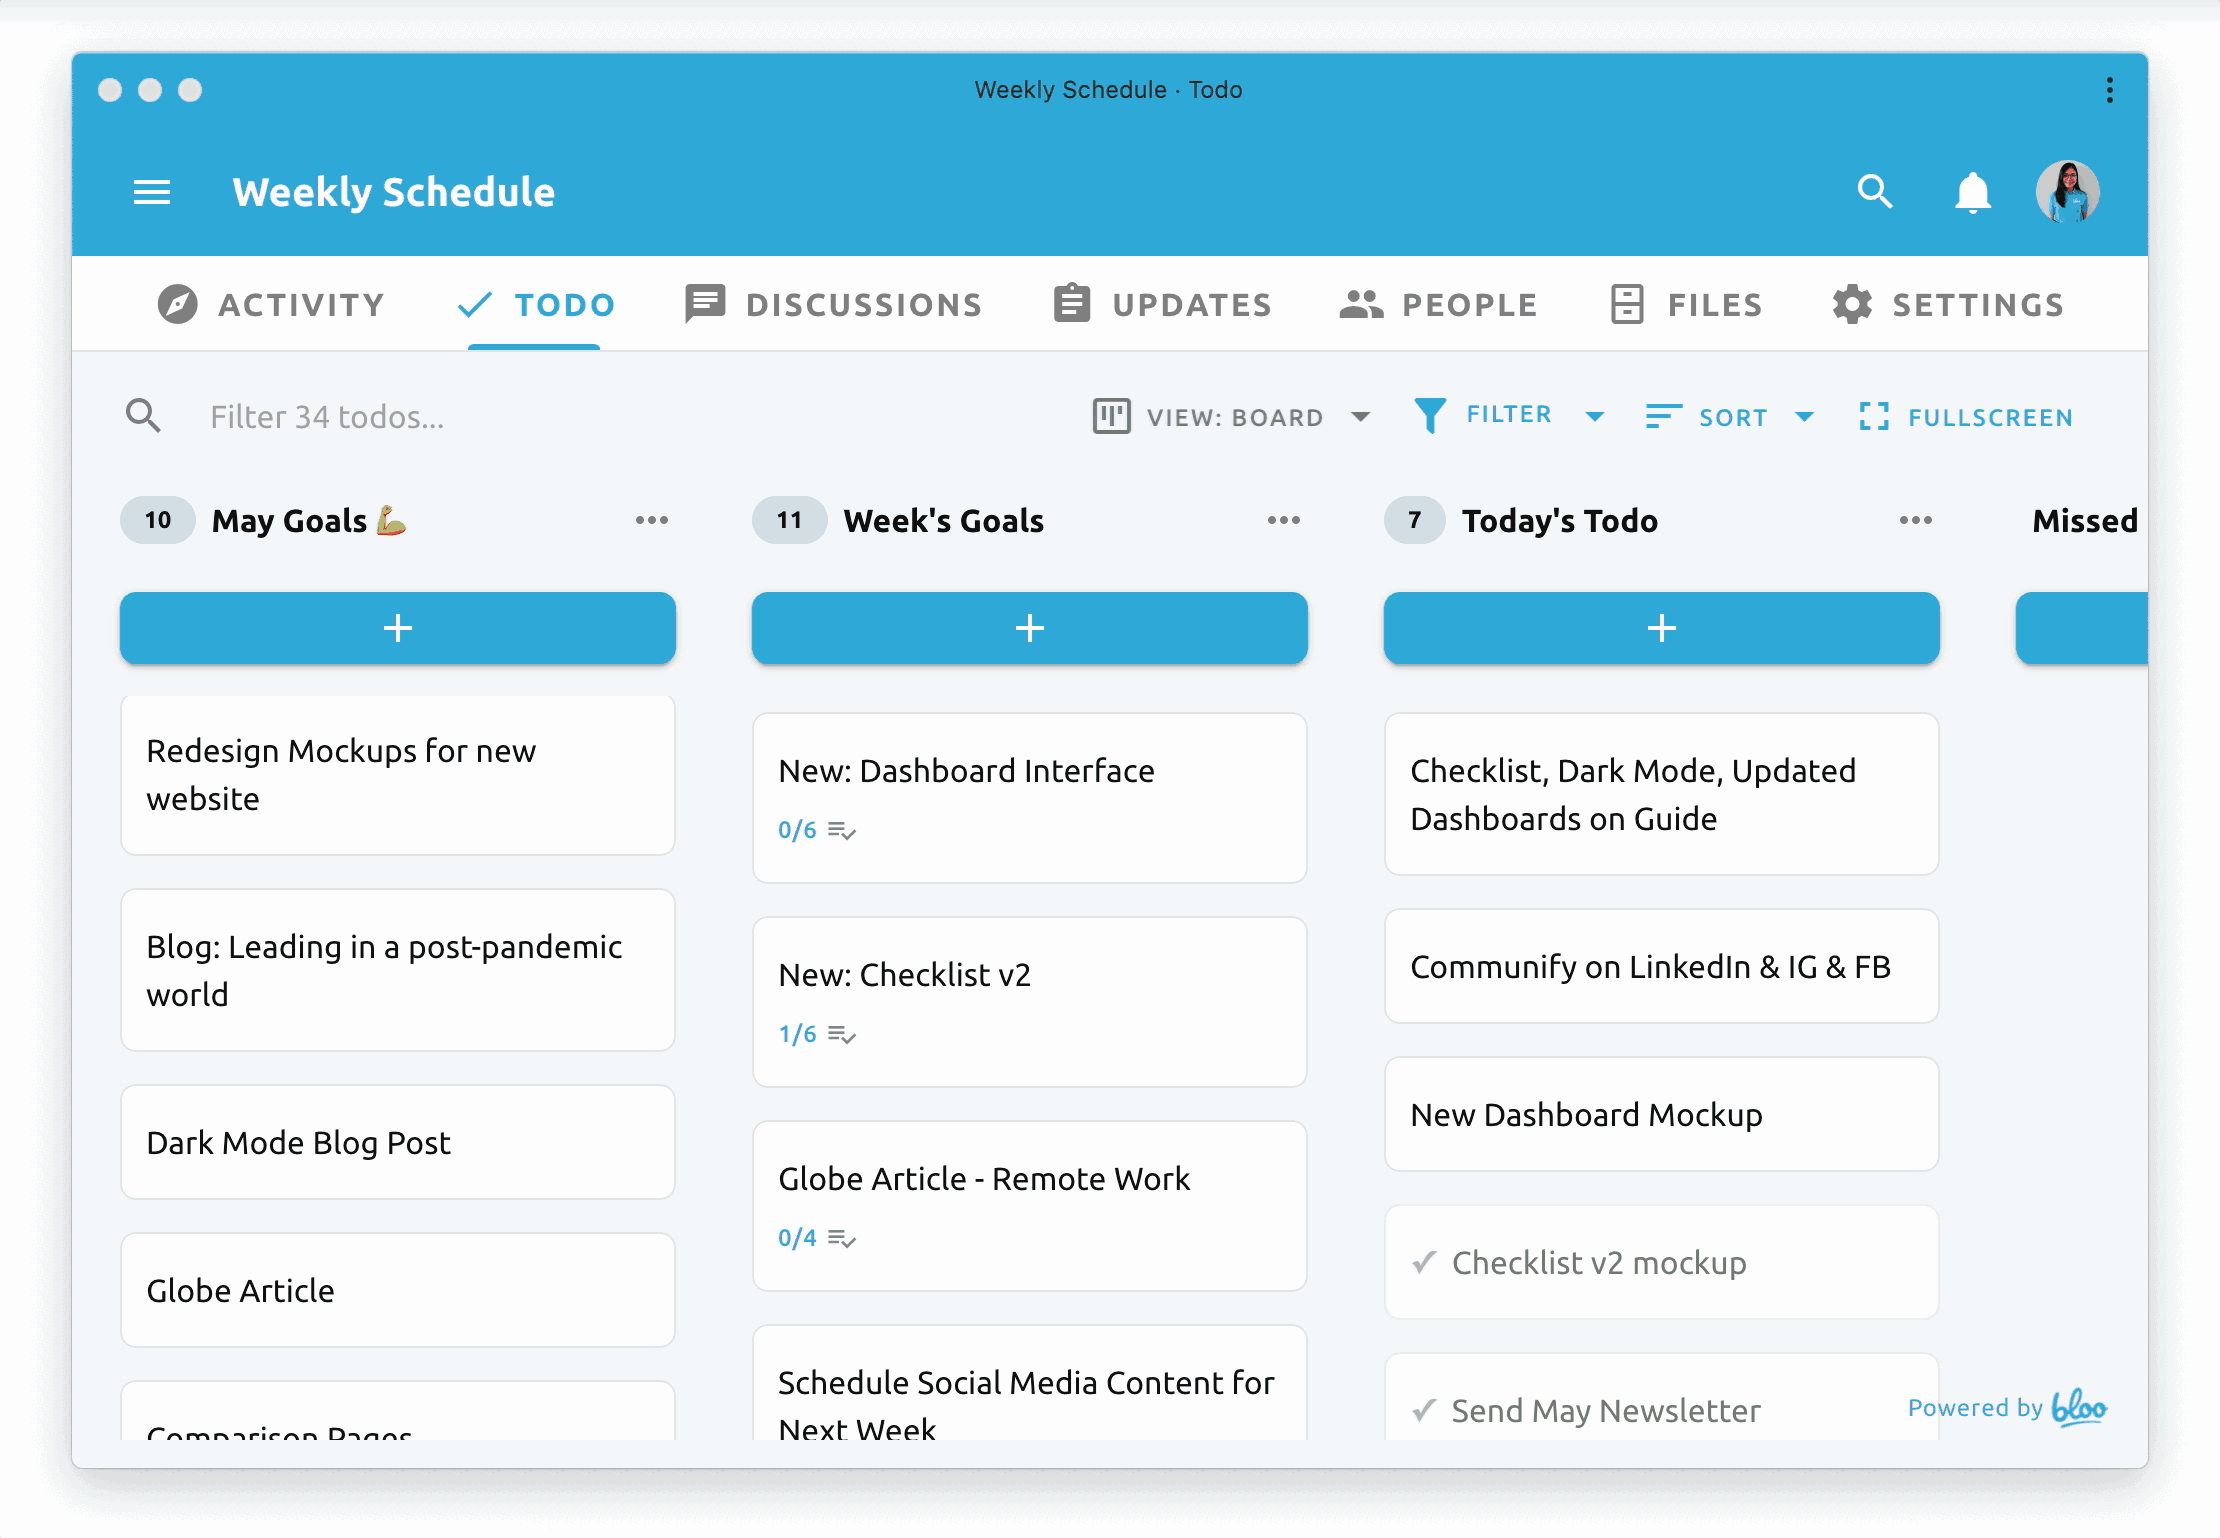Add a new todo to Week's Goals
Image resolution: width=2220 pixels, height=1538 pixels.
pos(1029,628)
